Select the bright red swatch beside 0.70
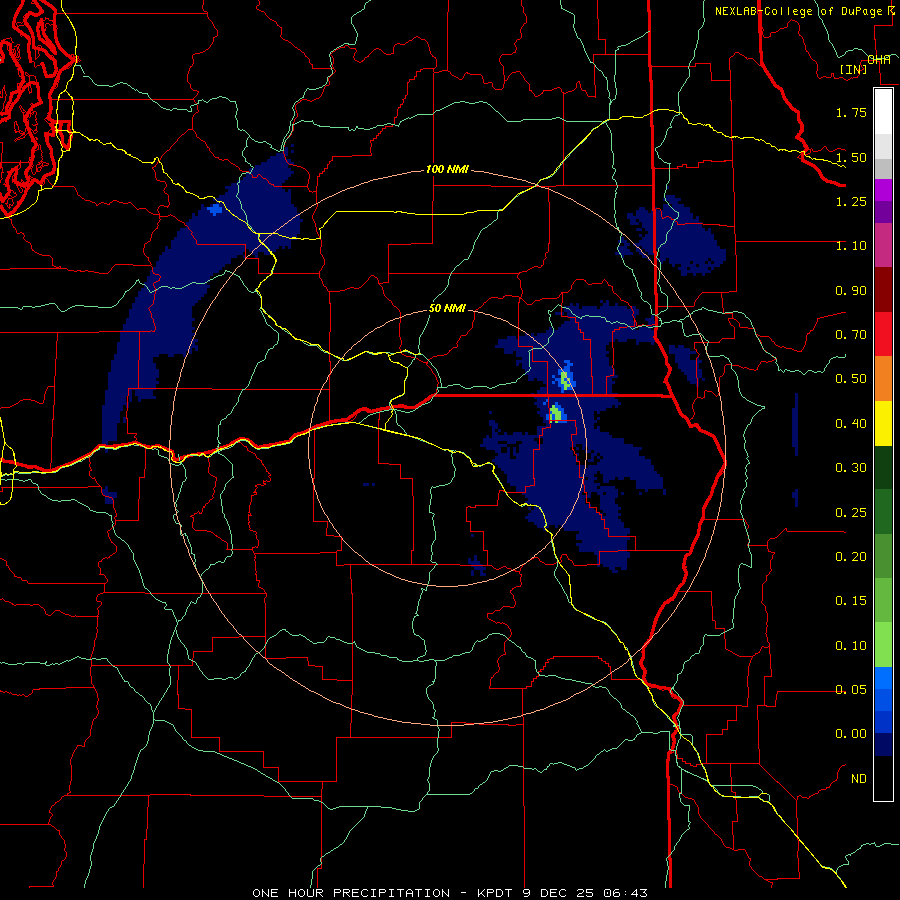Viewport: 900px width, 900px height. click(x=883, y=334)
